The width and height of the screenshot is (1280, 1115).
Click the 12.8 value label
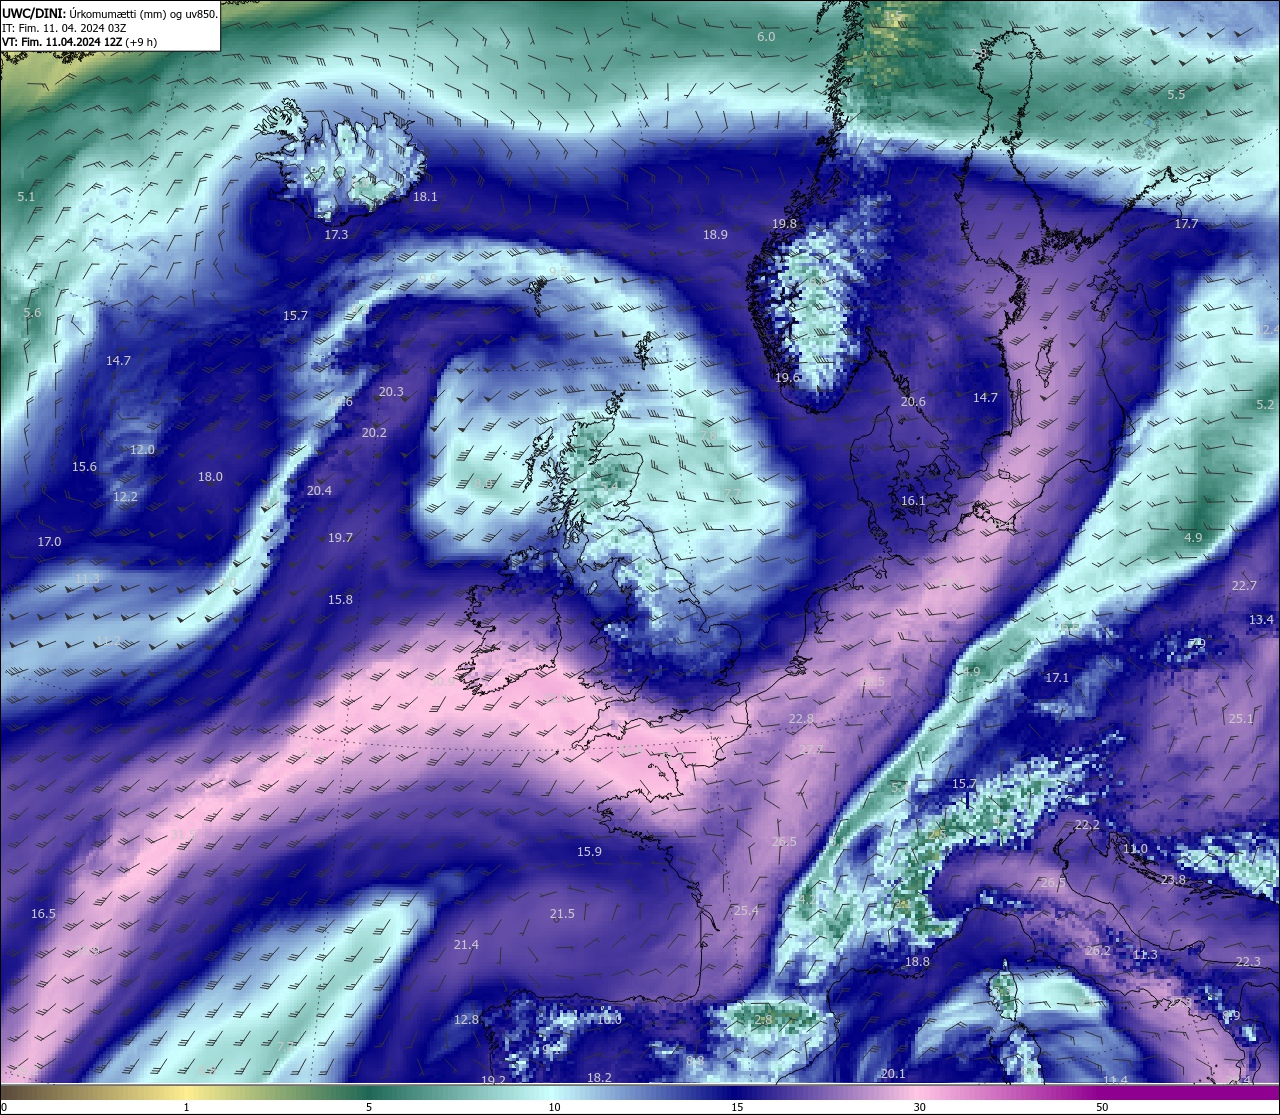[x=466, y=1020]
